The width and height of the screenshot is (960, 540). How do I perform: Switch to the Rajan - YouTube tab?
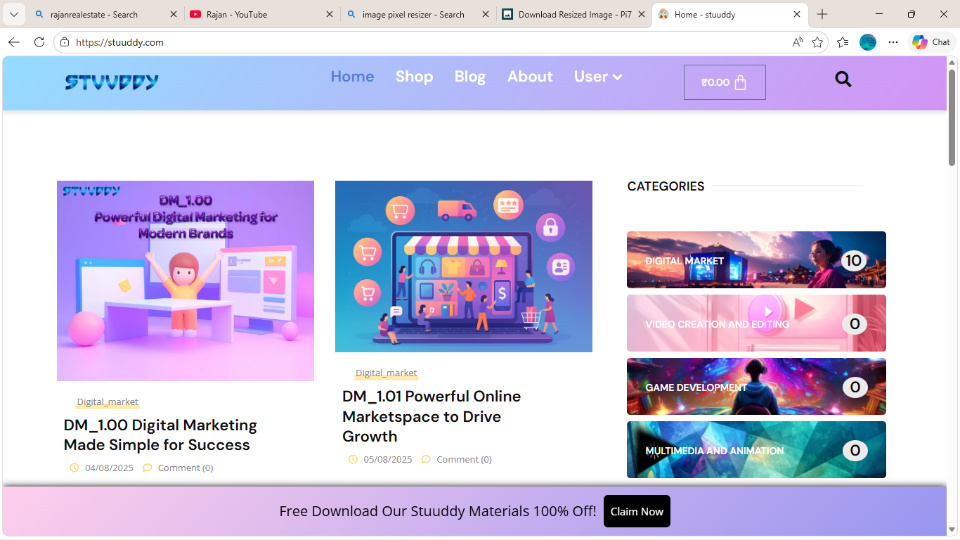(x=257, y=15)
